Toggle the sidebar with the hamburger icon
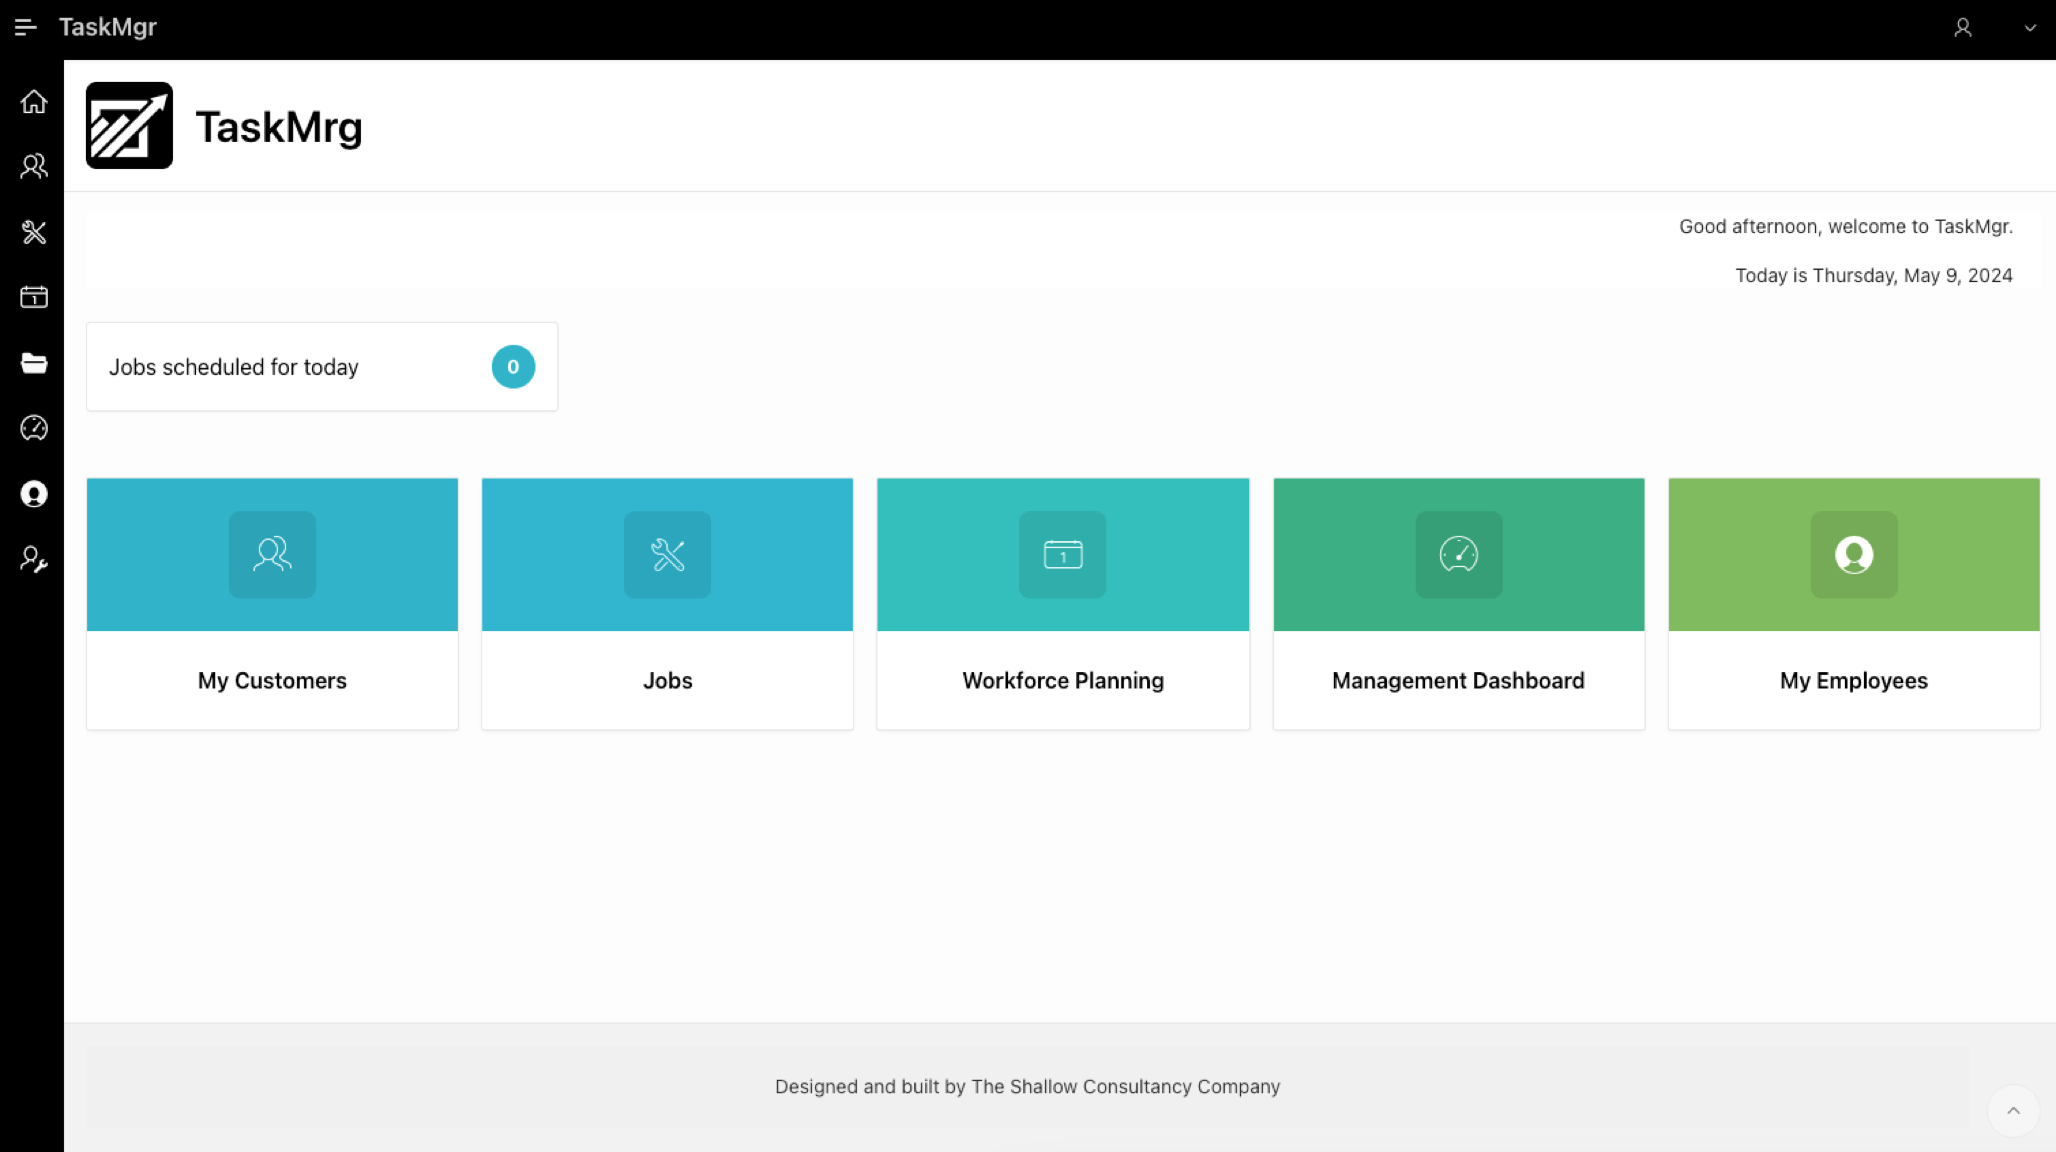The width and height of the screenshot is (2056, 1152). pos(25,27)
